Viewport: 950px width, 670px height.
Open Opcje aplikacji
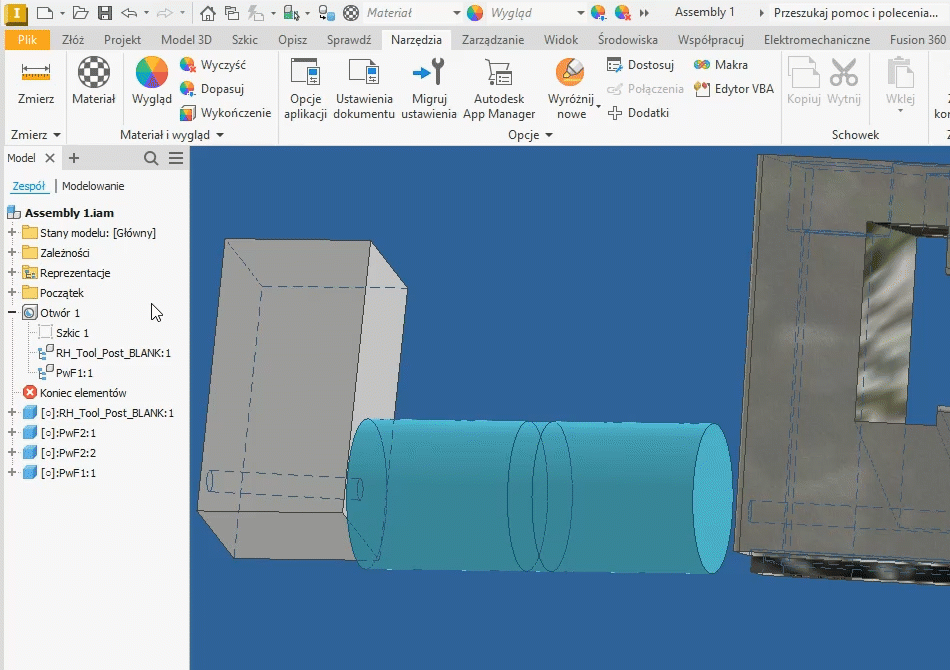305,88
